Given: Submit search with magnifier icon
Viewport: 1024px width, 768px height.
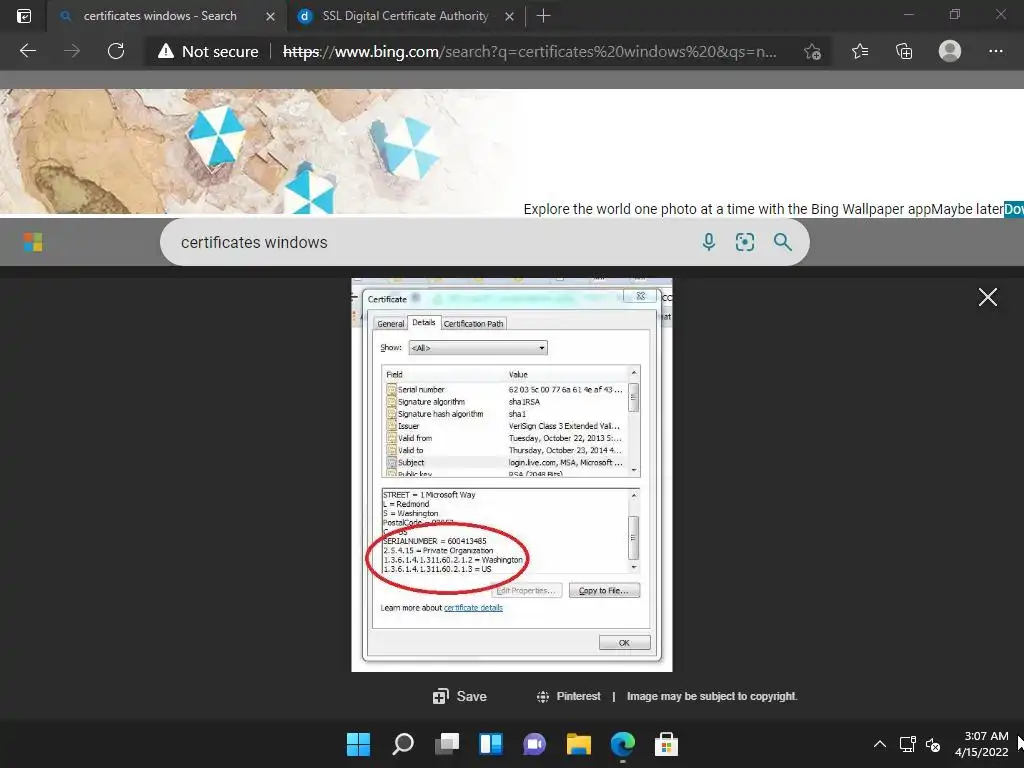Looking at the screenshot, I should point(782,242).
